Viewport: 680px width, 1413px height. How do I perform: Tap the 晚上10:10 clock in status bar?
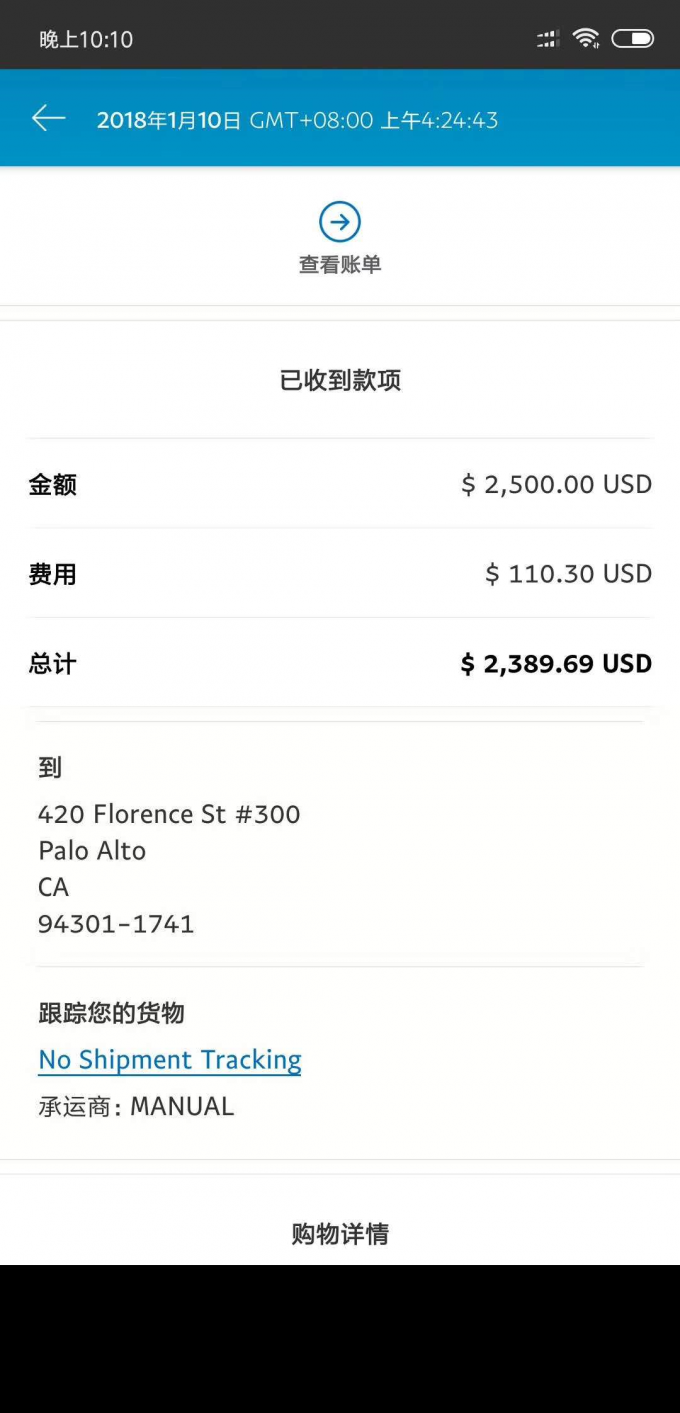[86, 40]
